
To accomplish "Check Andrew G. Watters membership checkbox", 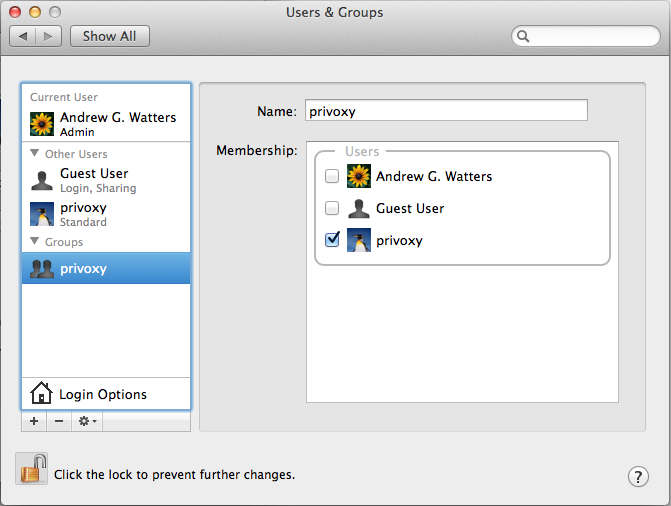I will click(x=332, y=176).
